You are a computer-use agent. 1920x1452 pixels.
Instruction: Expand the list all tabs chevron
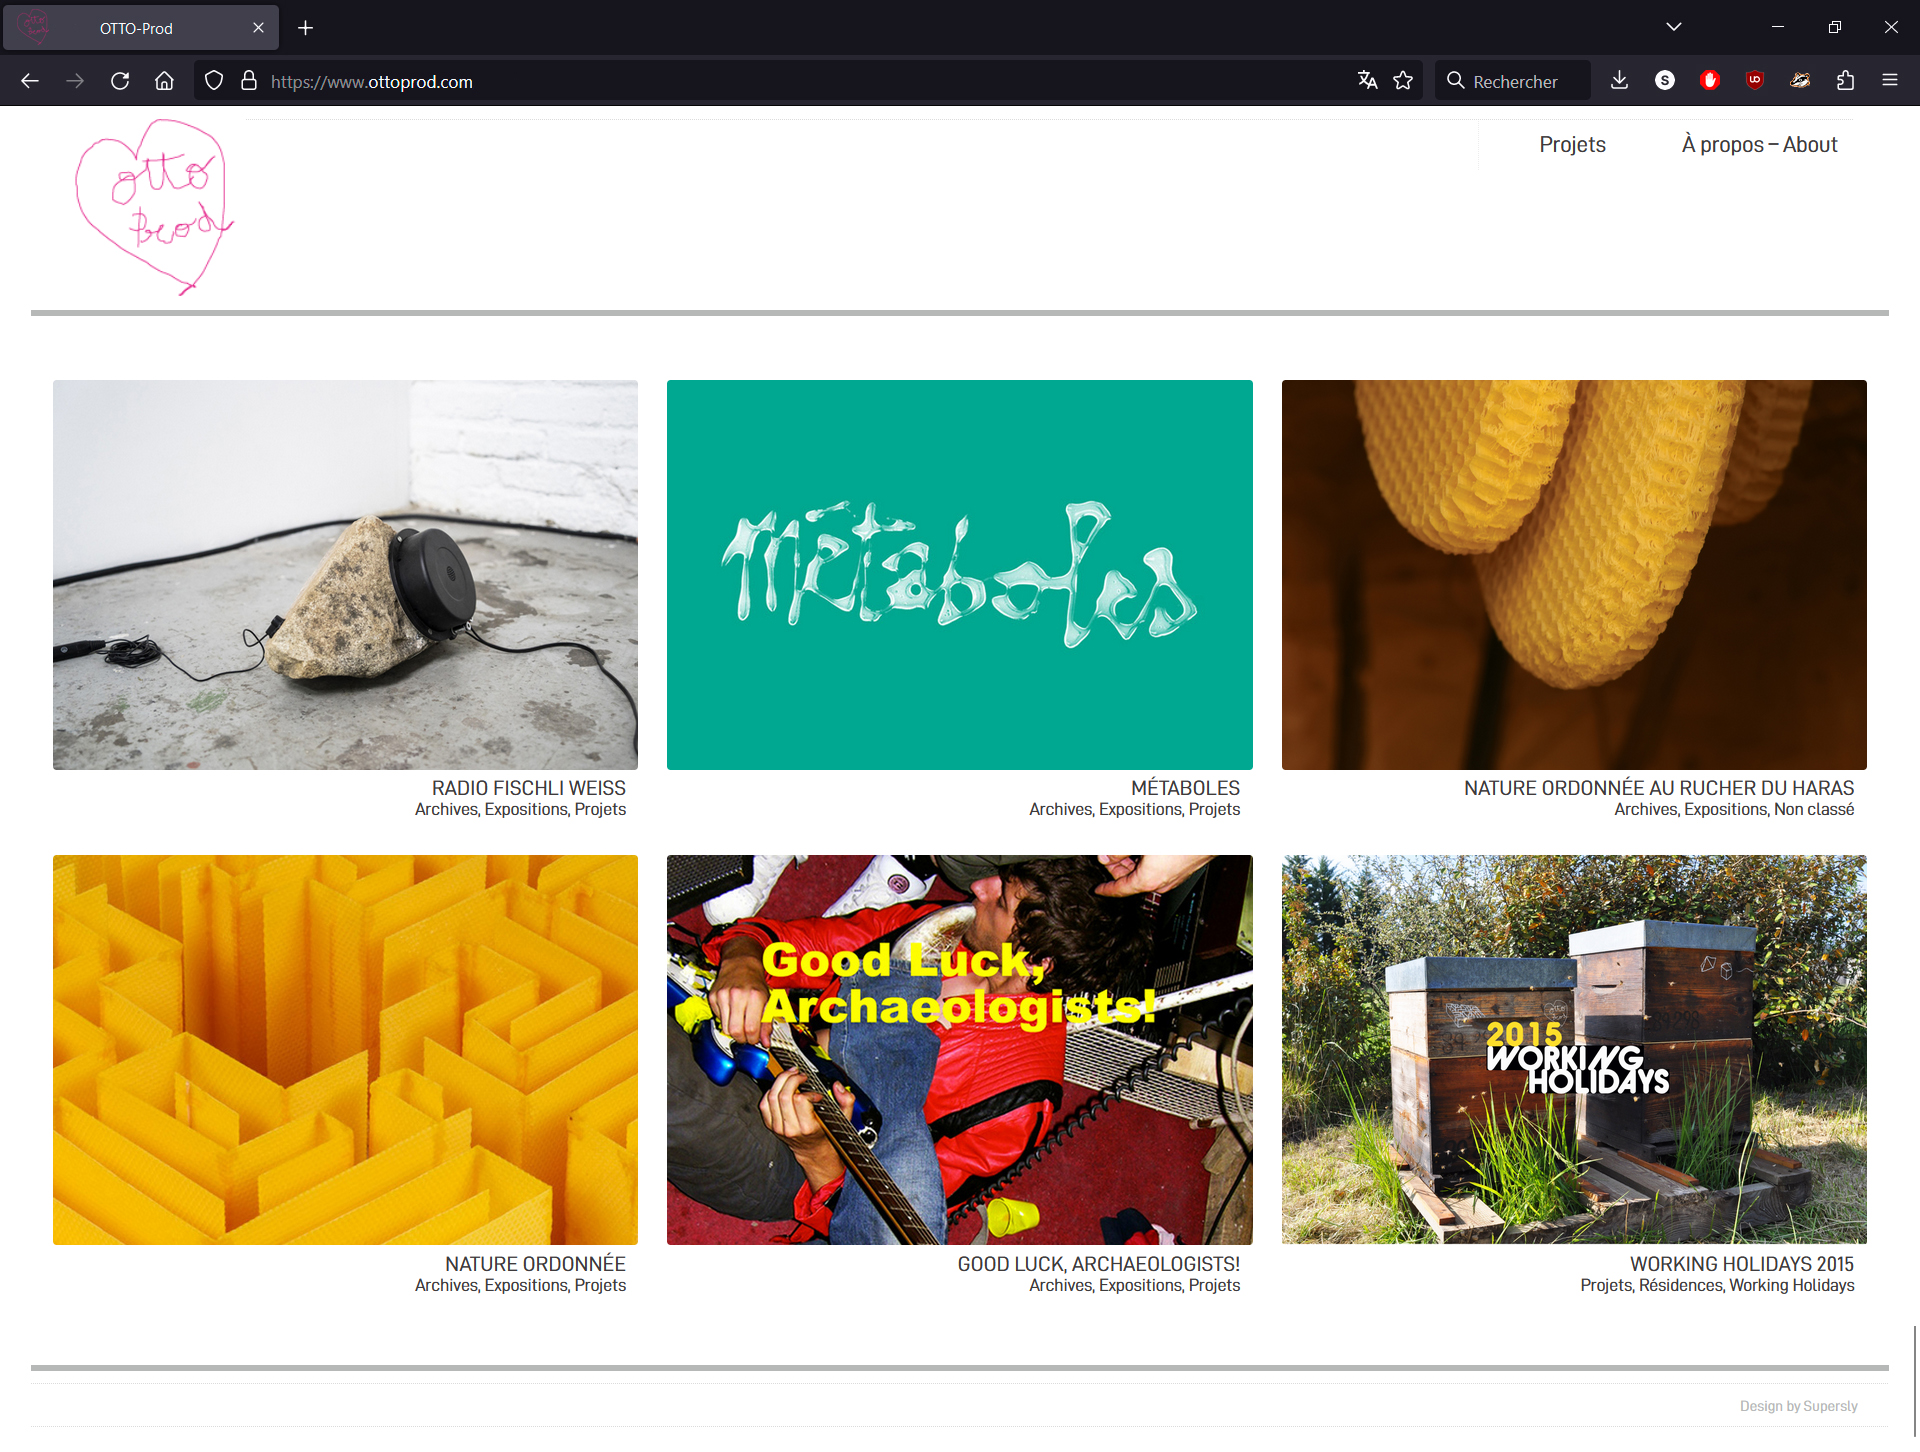coord(1673,27)
